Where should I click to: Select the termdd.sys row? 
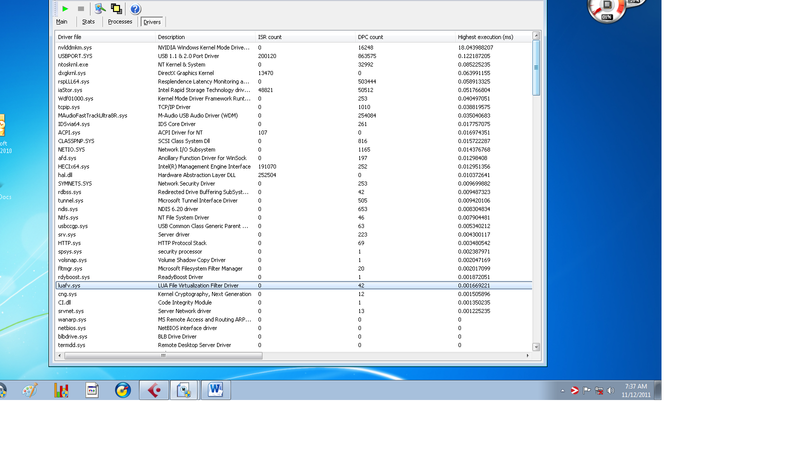pos(293,345)
